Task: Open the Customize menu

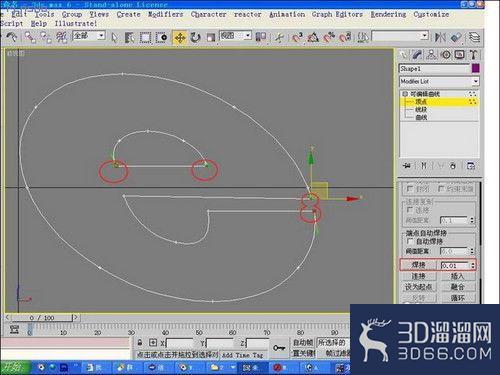Action: (431, 14)
